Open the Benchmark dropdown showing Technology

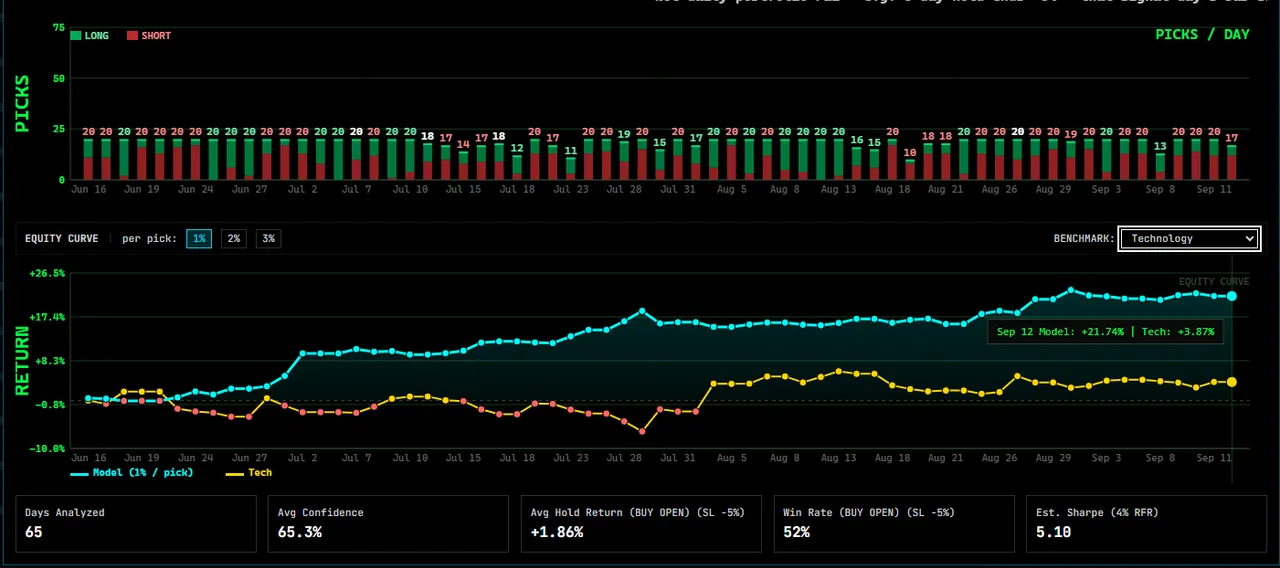(x=1188, y=239)
